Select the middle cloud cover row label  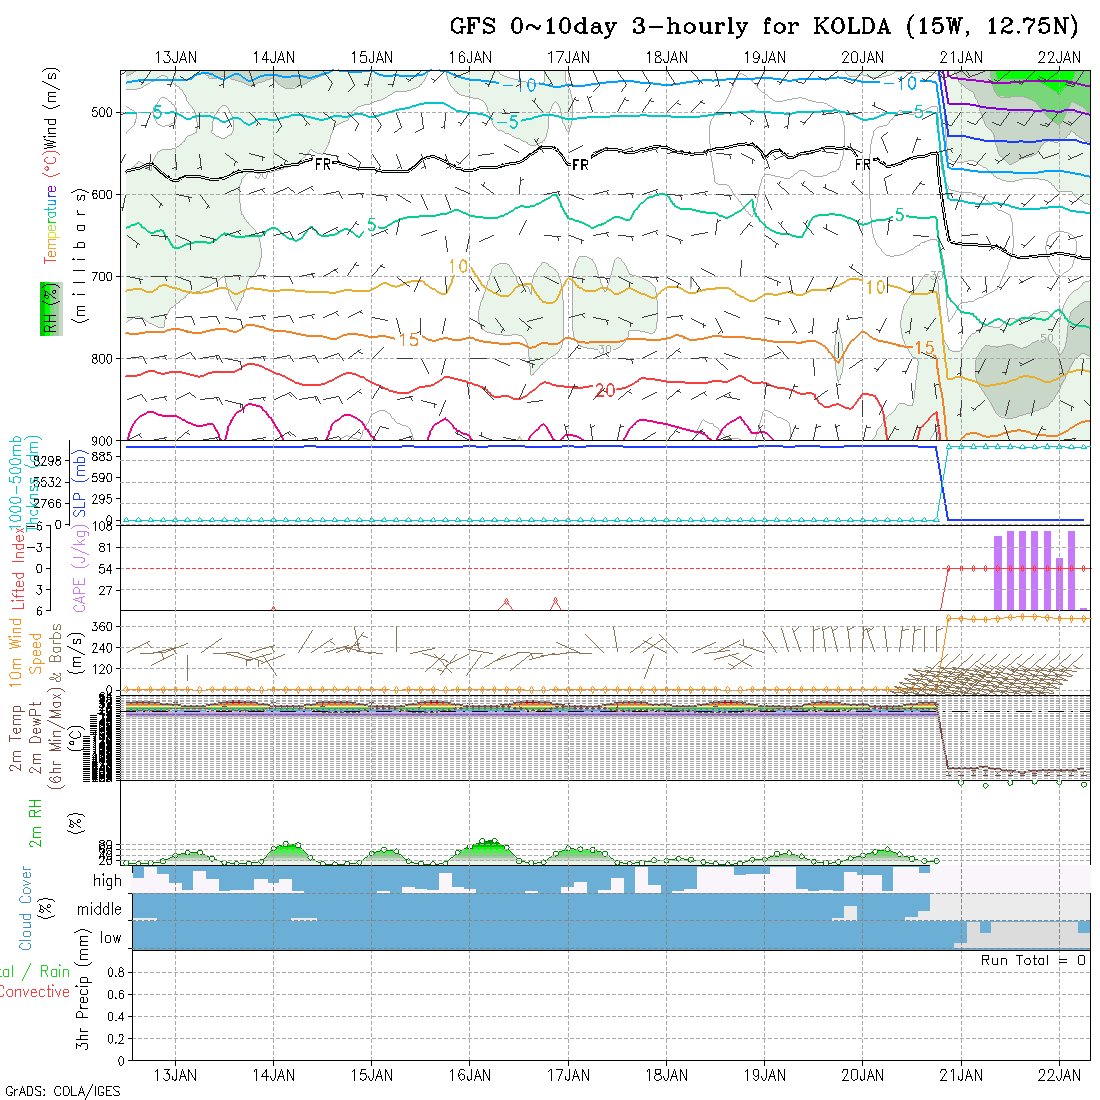click(x=100, y=910)
